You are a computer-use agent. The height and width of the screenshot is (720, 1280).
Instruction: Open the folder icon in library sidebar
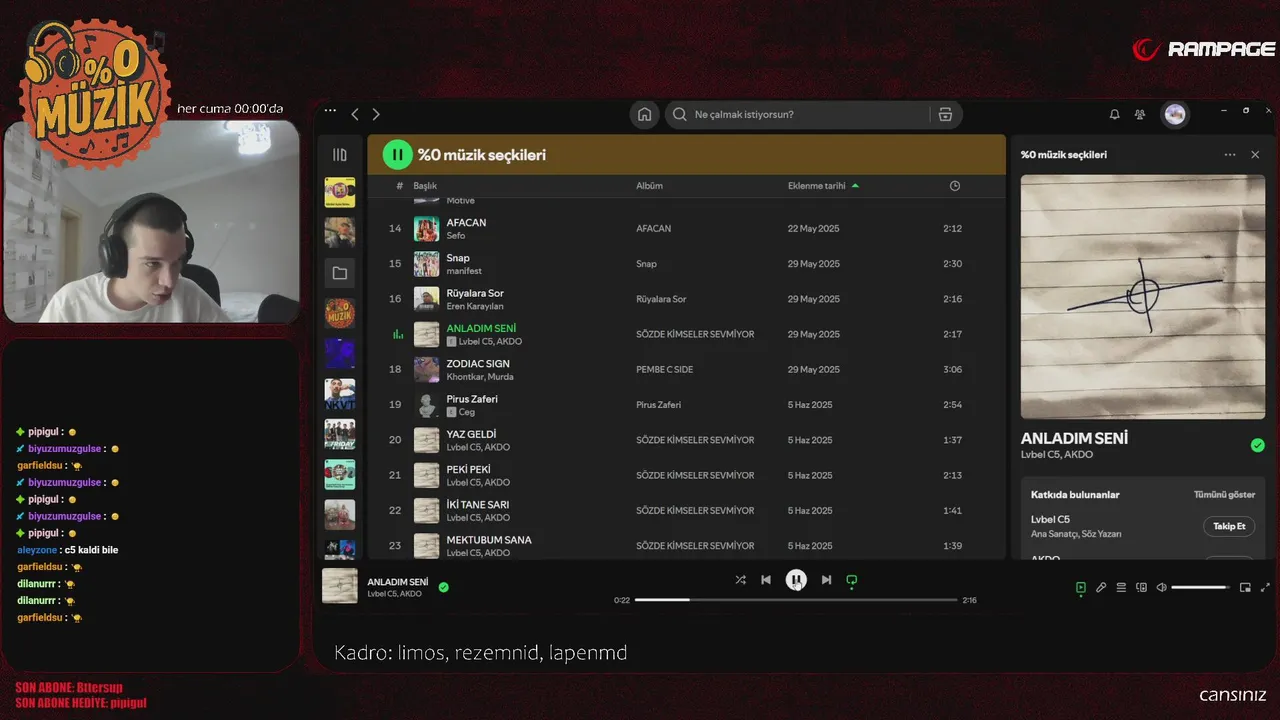(x=340, y=273)
